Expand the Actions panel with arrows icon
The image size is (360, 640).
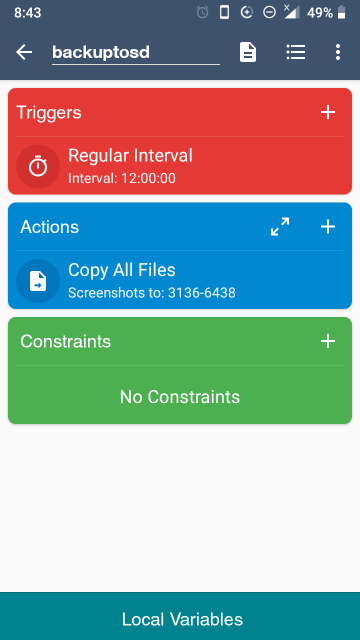click(x=280, y=227)
